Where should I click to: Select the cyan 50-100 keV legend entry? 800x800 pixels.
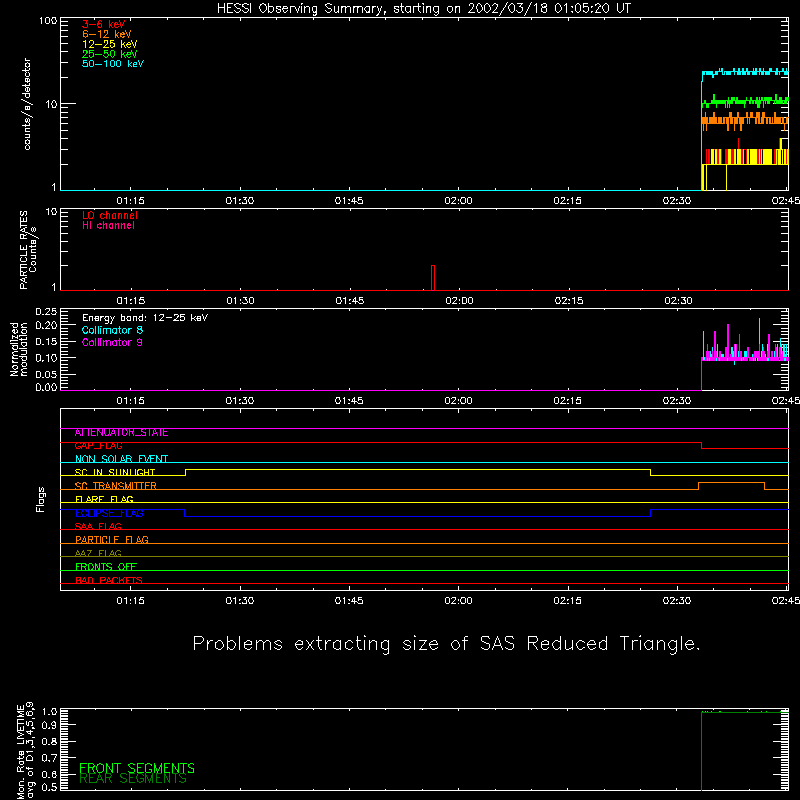coord(113,64)
